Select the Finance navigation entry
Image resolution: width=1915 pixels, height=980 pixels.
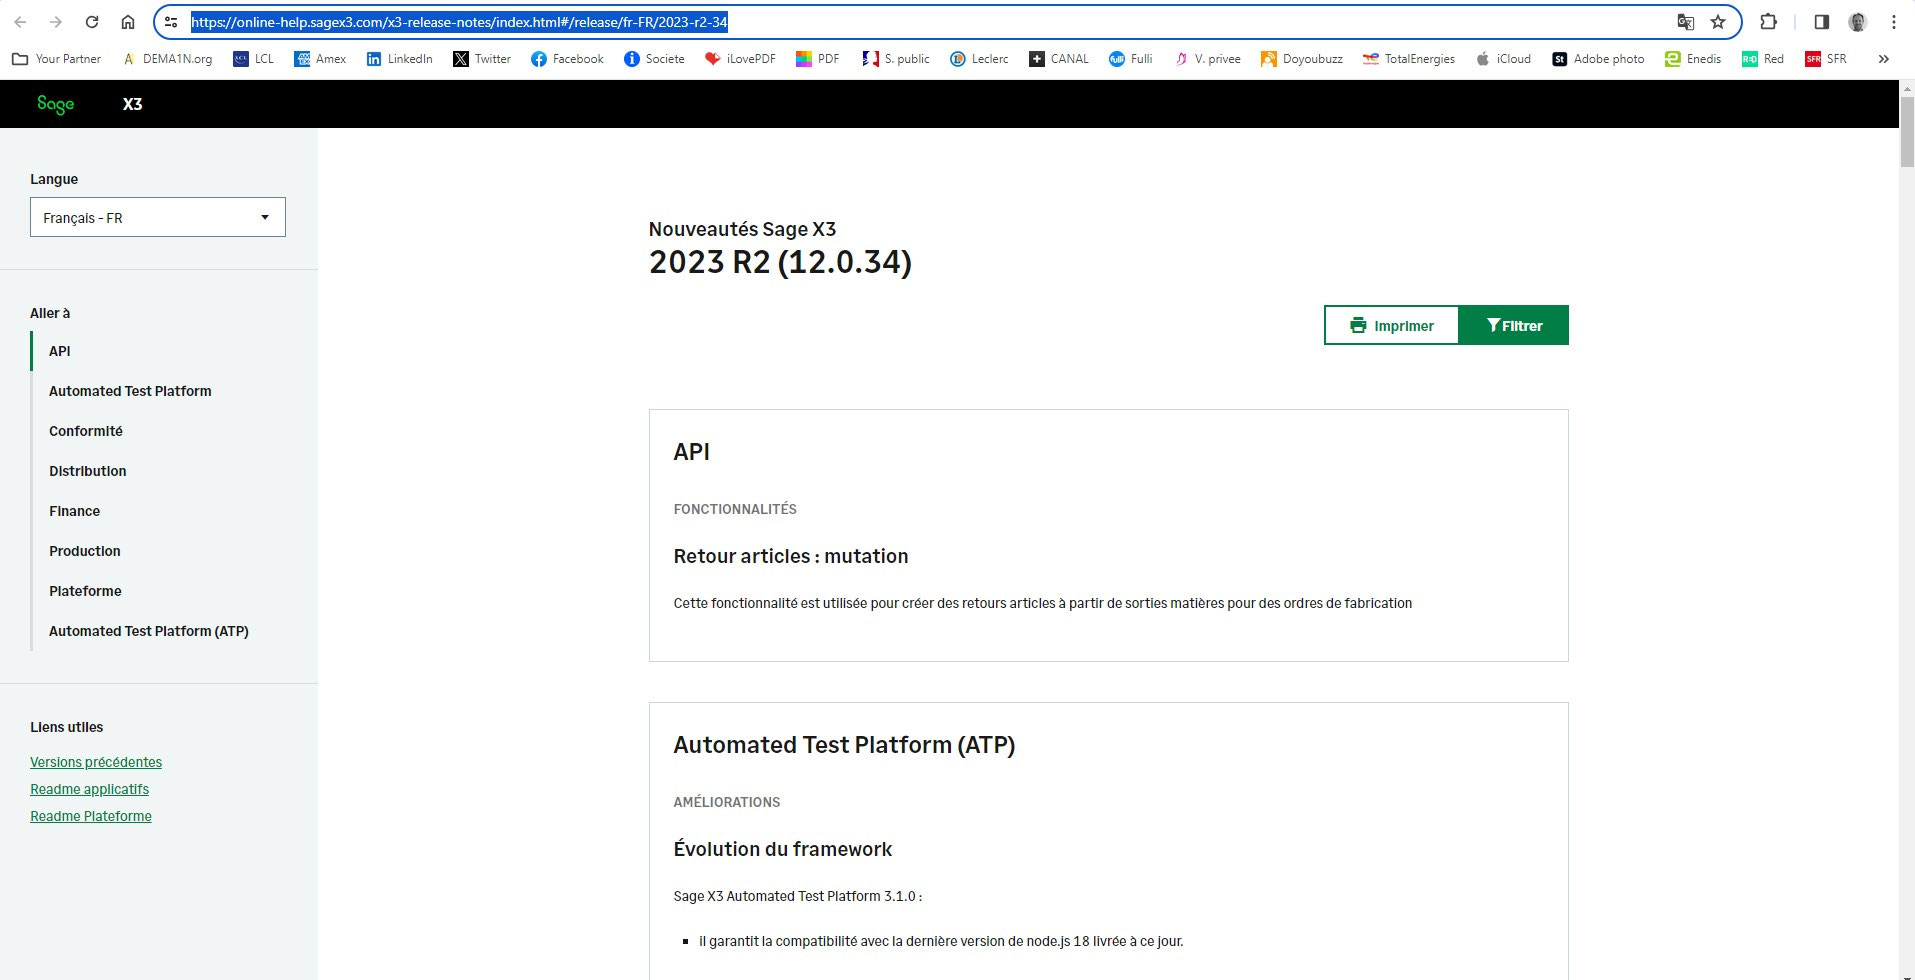point(74,511)
